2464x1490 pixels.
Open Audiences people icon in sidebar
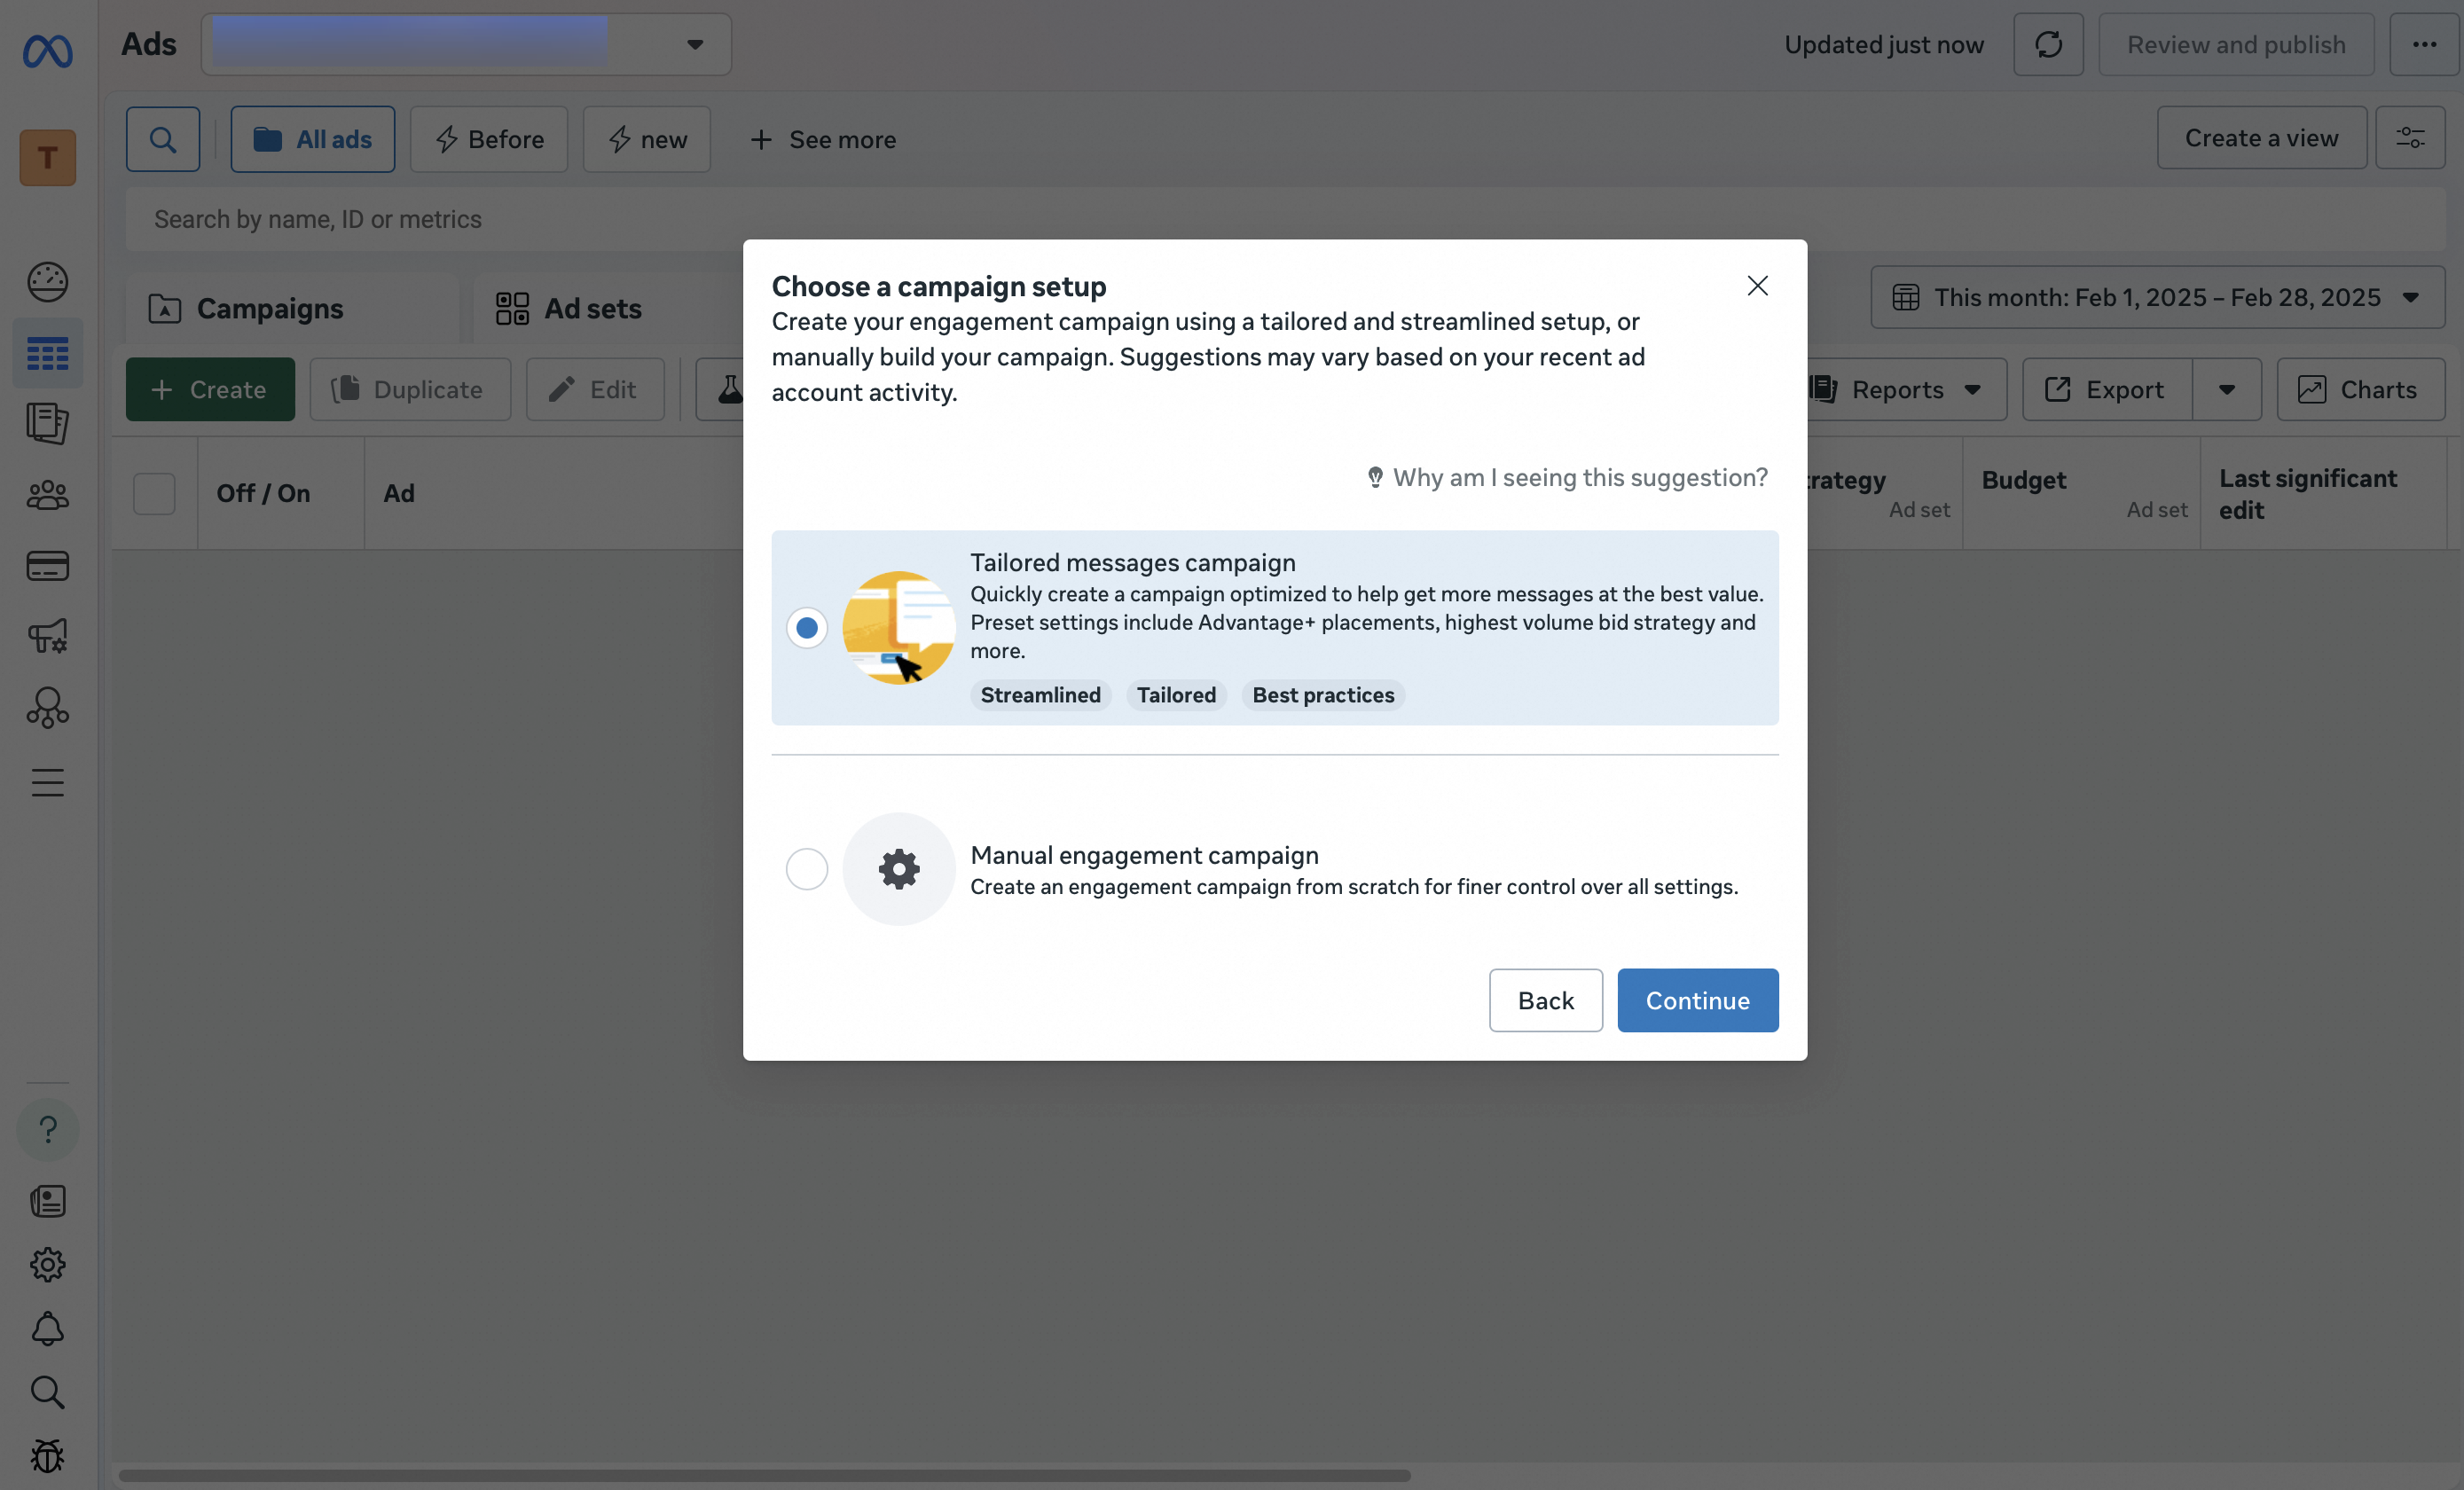[47, 495]
